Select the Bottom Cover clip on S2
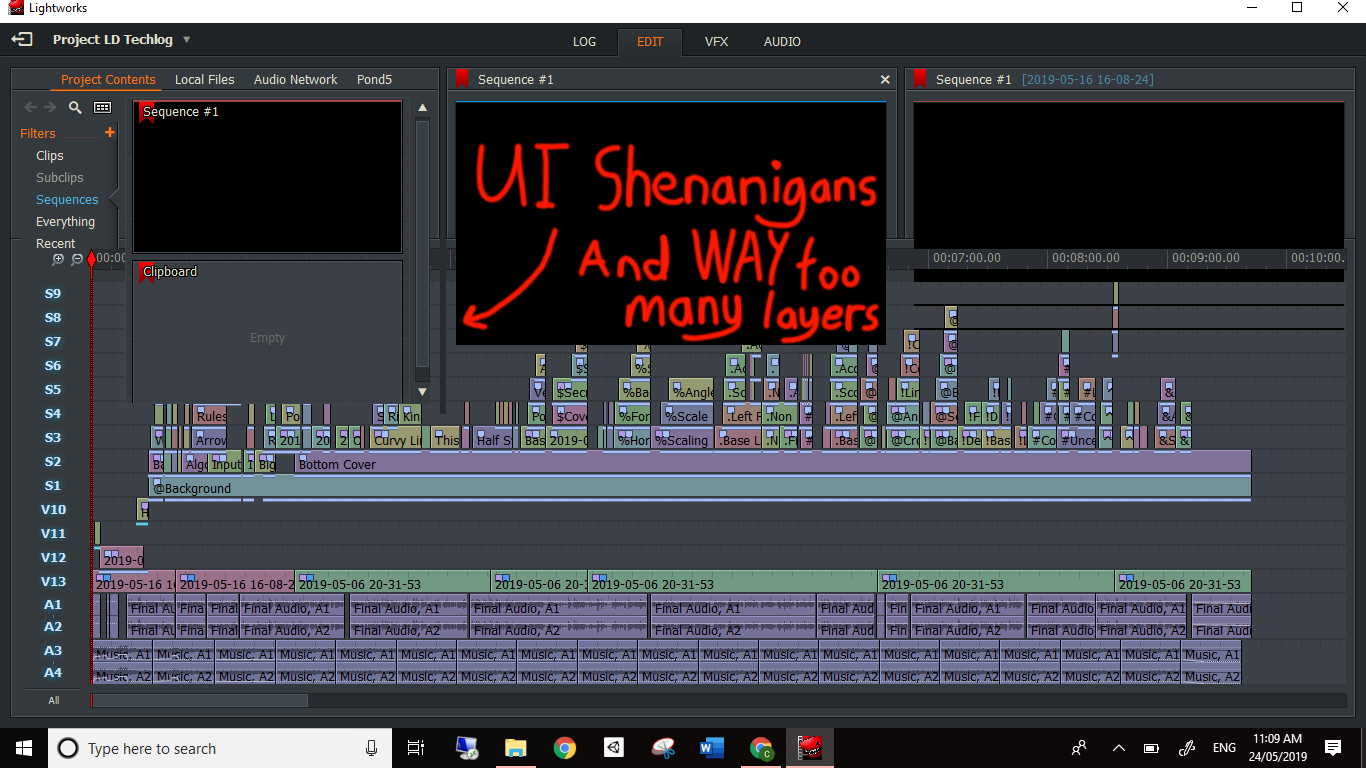 tap(773, 464)
